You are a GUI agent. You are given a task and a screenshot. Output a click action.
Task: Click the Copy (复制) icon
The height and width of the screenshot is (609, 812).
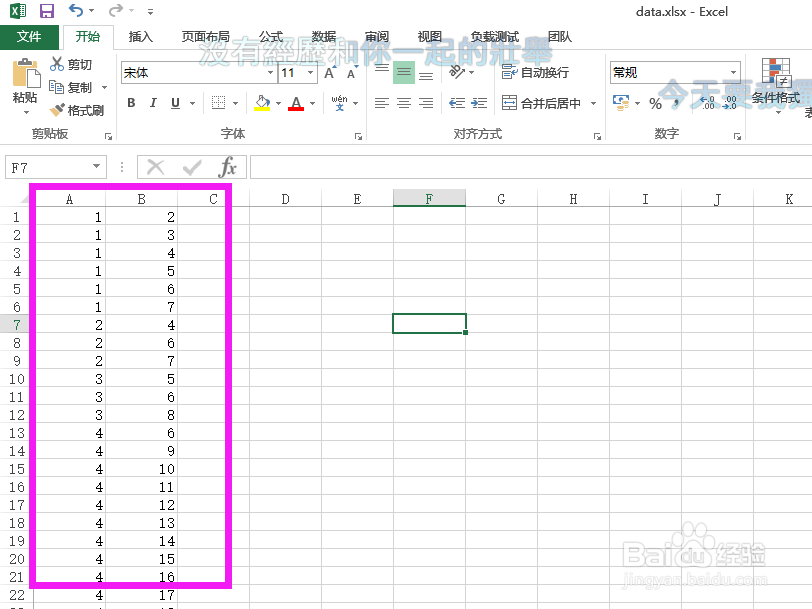[56, 87]
